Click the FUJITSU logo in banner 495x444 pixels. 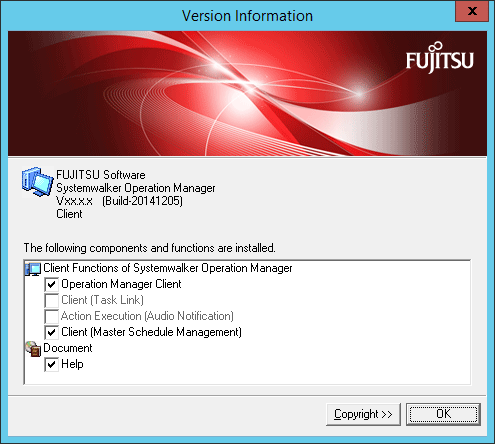[440, 58]
